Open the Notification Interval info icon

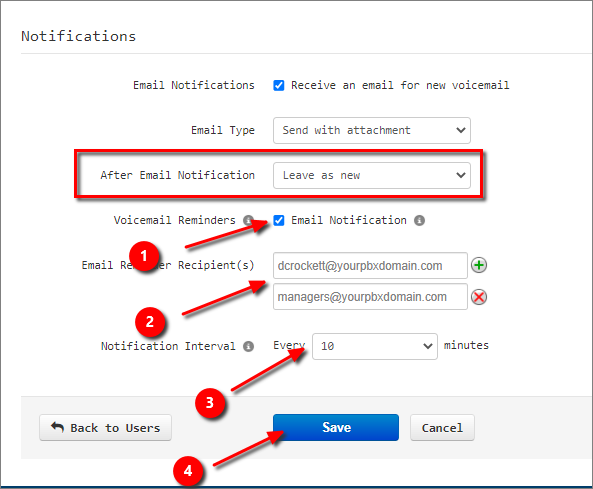coord(248,346)
